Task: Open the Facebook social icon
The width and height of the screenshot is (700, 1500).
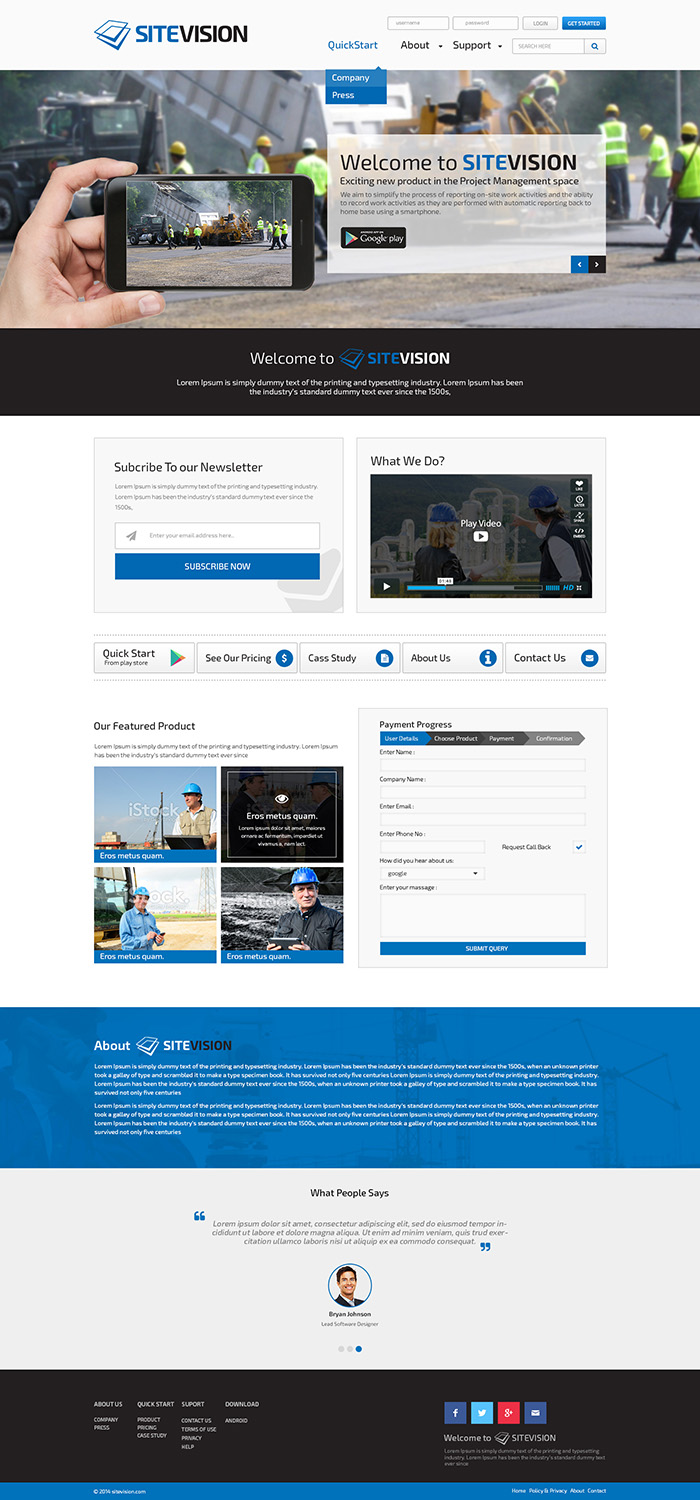Action: pyautogui.click(x=455, y=1412)
